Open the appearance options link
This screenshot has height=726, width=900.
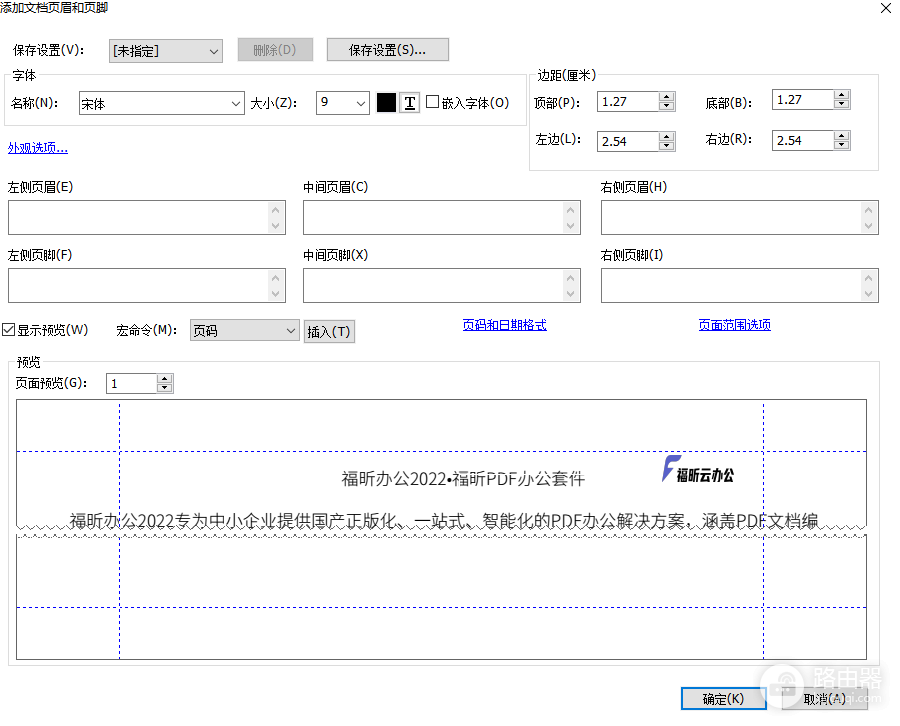[38, 148]
